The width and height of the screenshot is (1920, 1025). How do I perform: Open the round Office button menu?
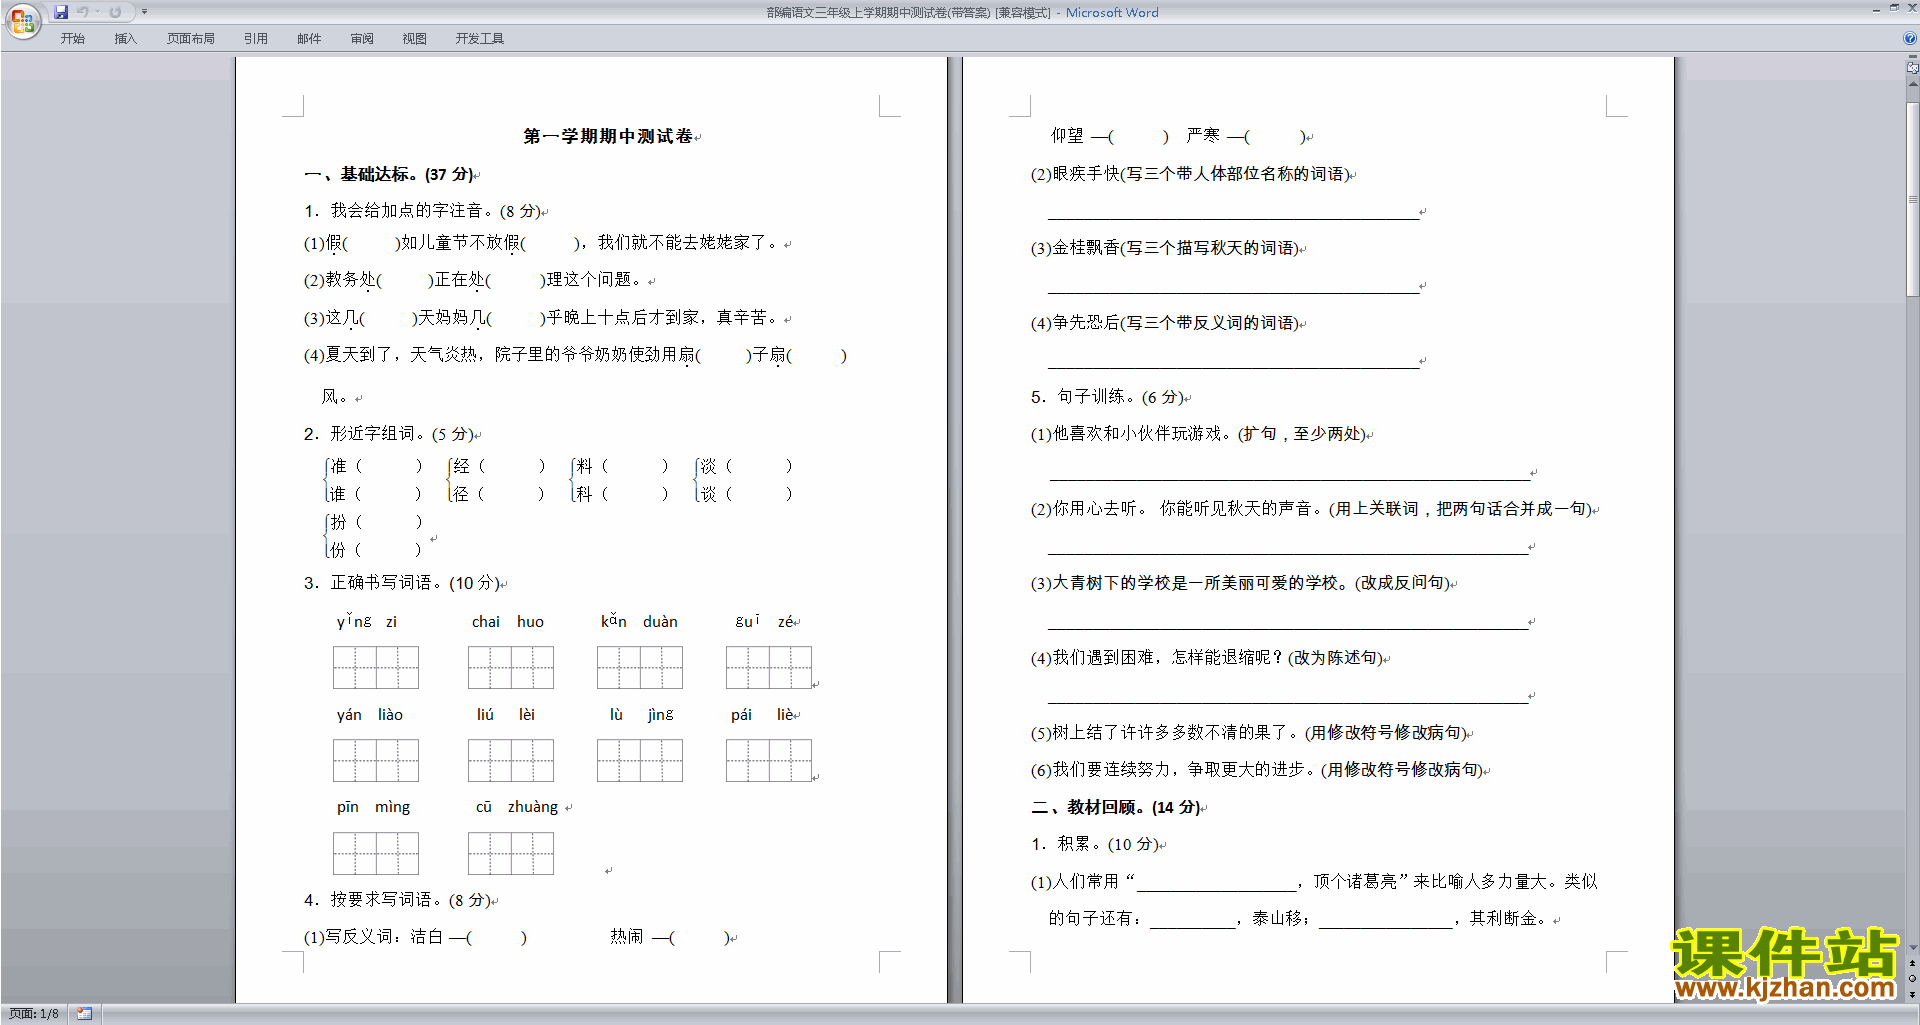22,21
